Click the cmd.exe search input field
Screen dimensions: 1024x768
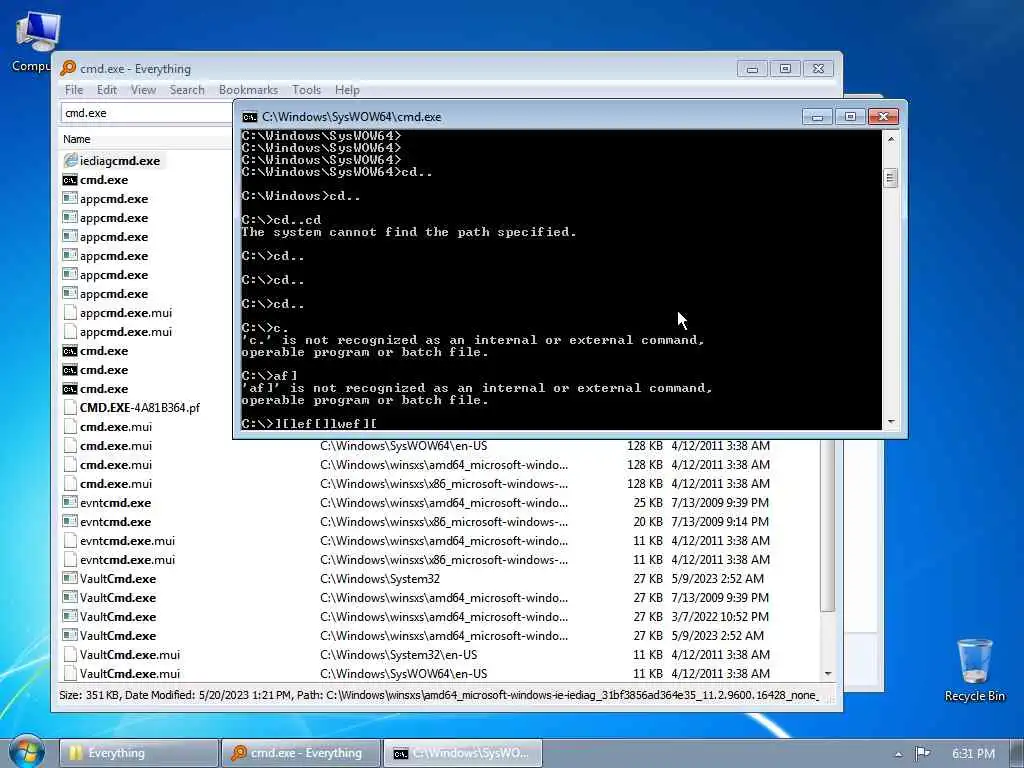[147, 113]
